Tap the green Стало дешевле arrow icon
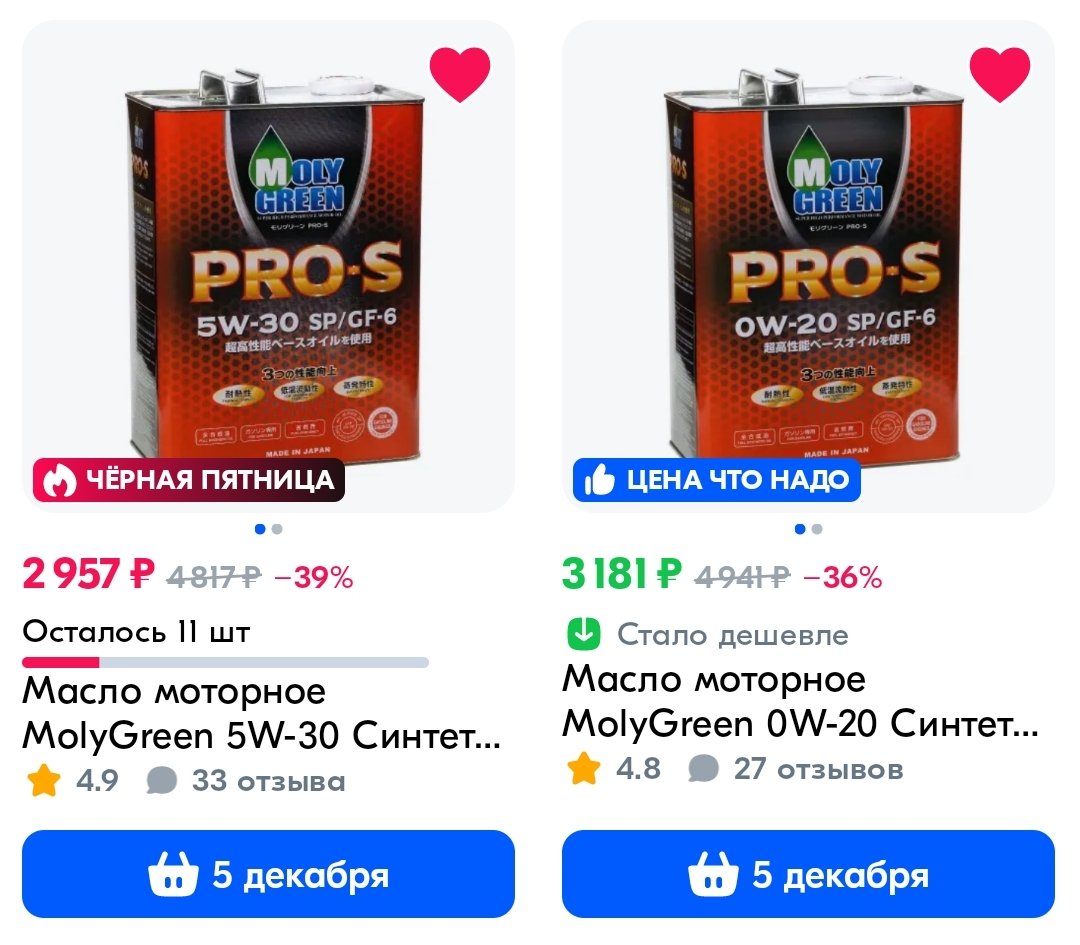 583,634
